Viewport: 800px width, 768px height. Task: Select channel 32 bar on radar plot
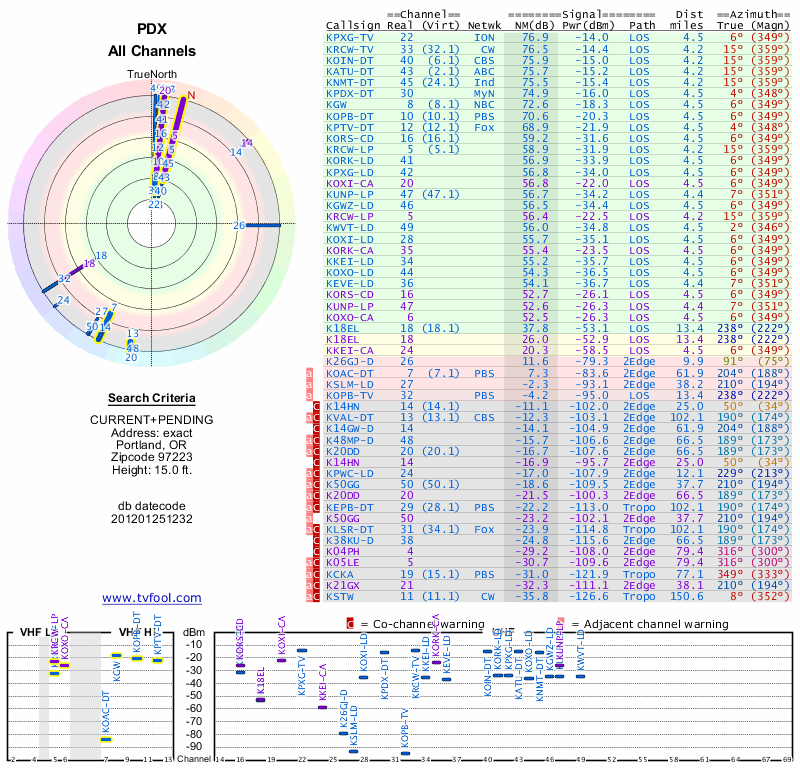(51, 287)
